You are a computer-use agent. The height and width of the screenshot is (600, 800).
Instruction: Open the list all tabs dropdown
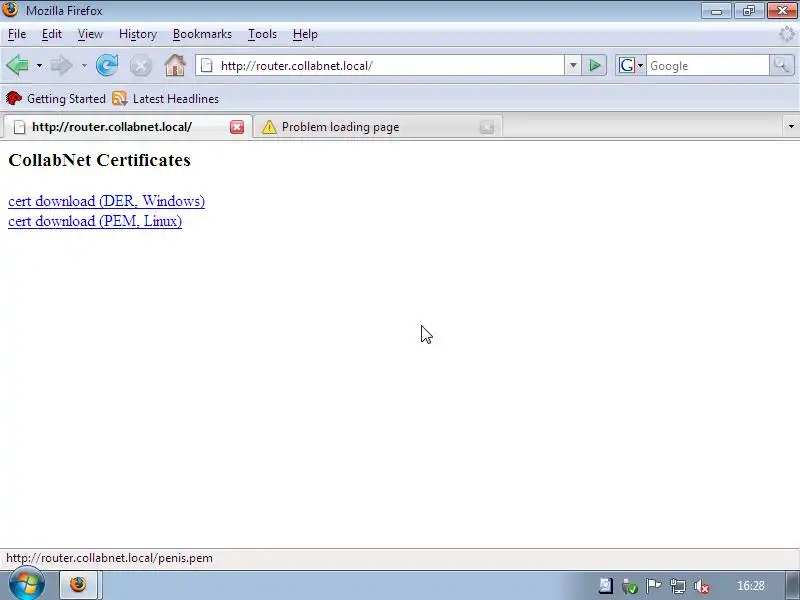(x=791, y=127)
